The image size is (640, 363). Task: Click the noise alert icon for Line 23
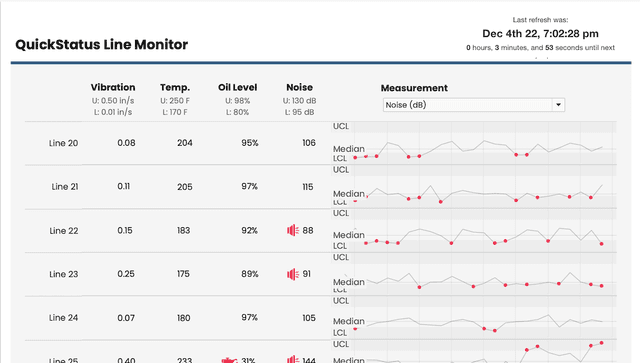[293, 274]
